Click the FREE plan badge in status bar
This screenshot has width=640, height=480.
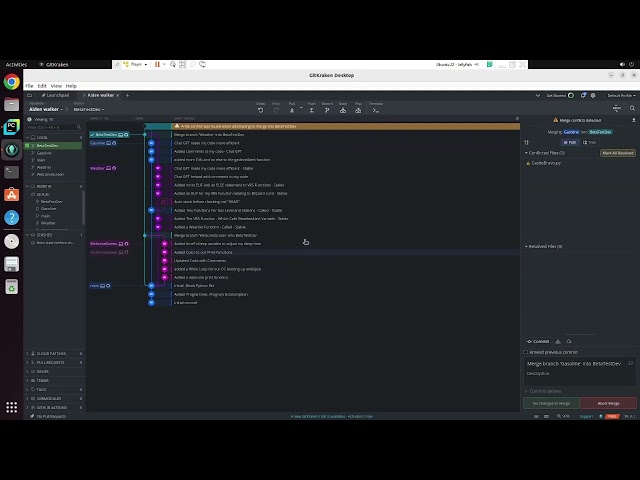point(612,416)
